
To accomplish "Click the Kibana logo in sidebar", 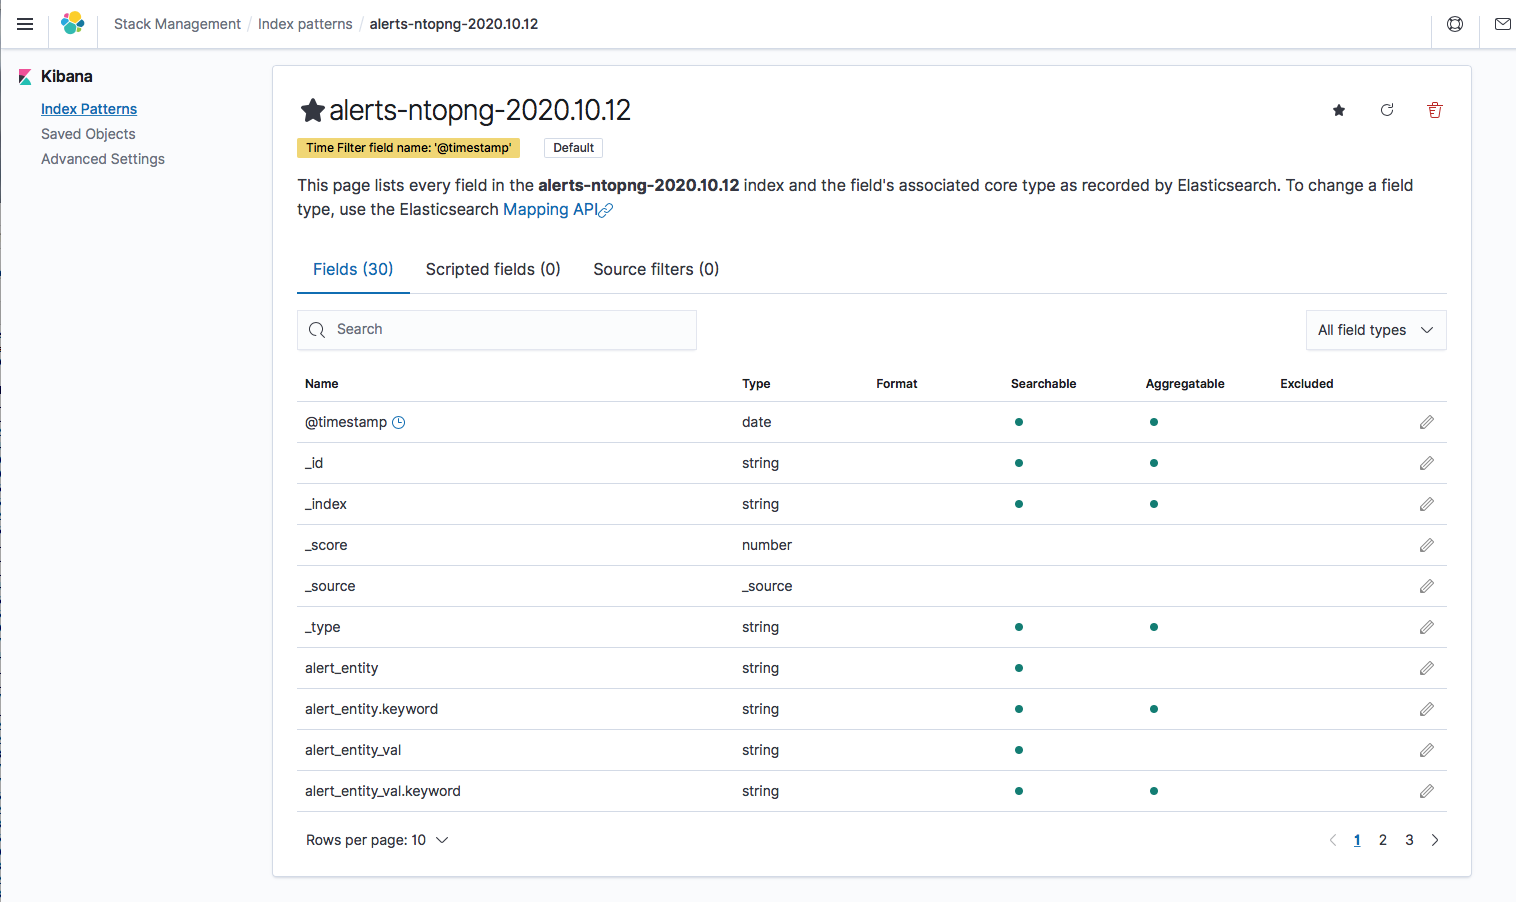I will click(x=25, y=77).
